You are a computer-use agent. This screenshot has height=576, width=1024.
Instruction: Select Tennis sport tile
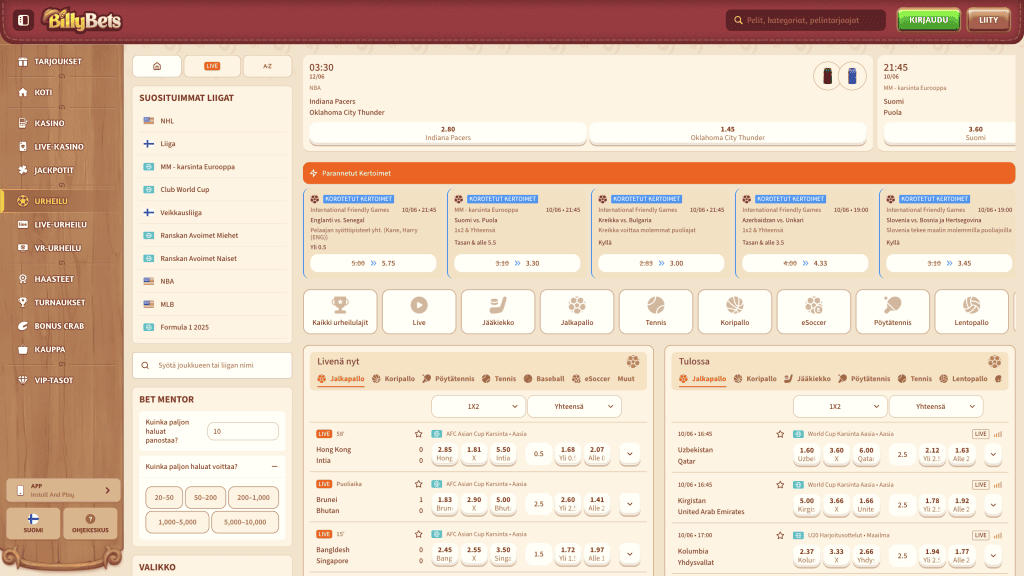(656, 312)
